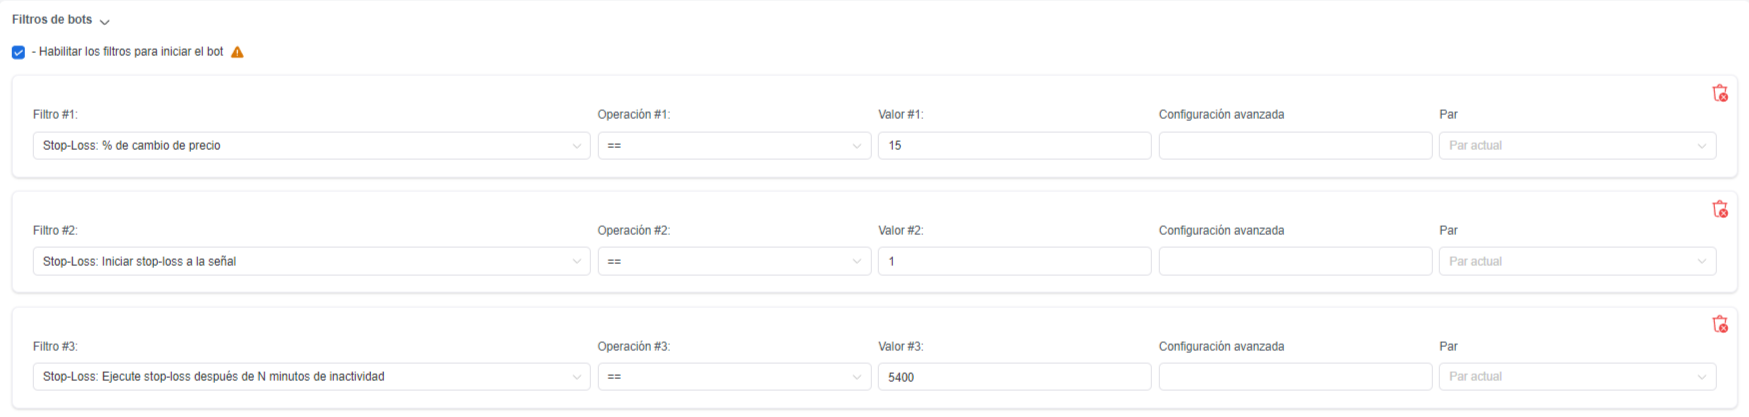Click the orange warning triangle icon
1749x417 pixels.
pos(237,52)
